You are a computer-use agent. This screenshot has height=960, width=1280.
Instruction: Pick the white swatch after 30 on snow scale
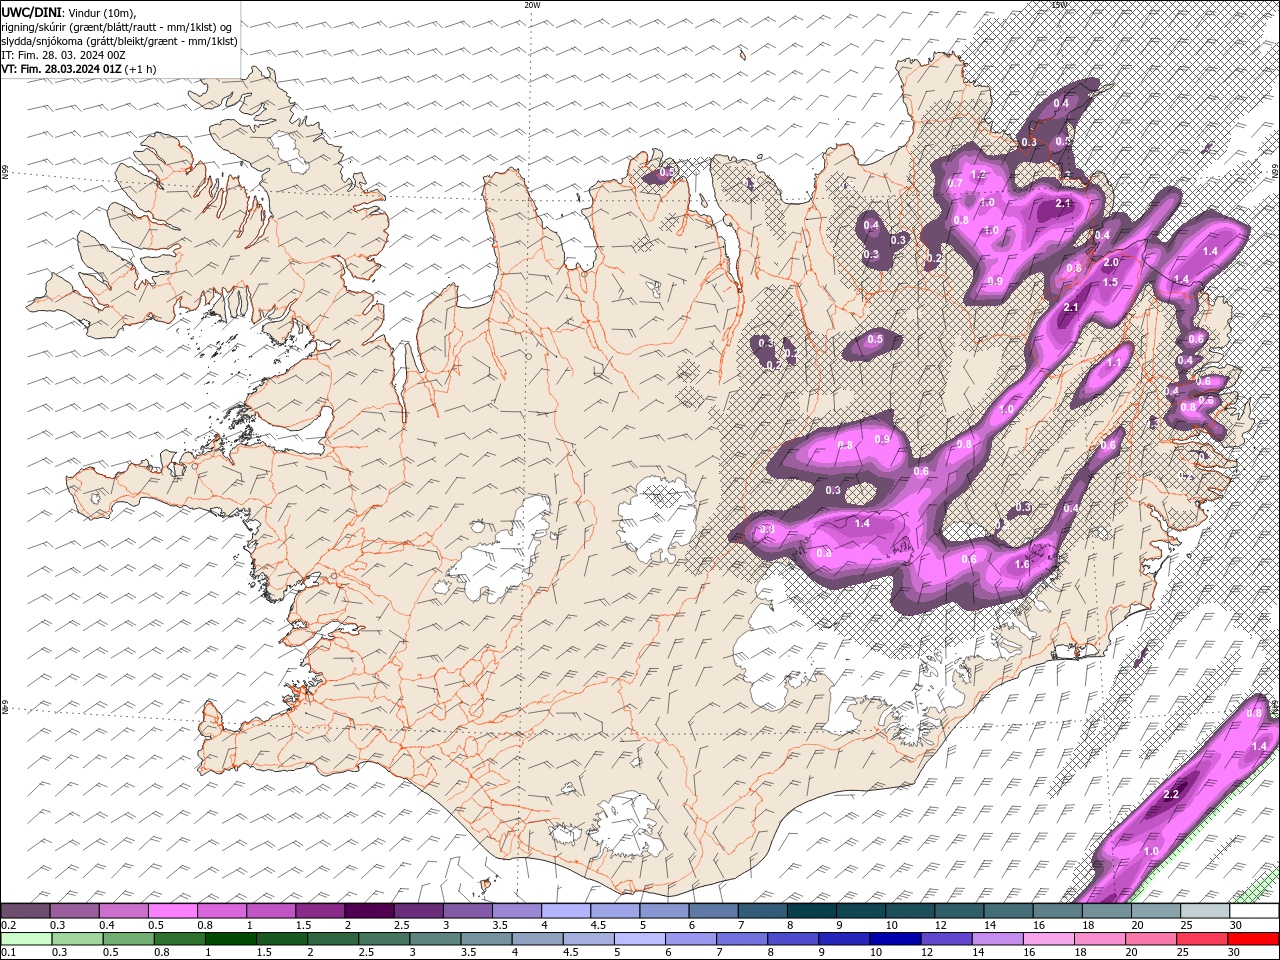pos(1254,911)
